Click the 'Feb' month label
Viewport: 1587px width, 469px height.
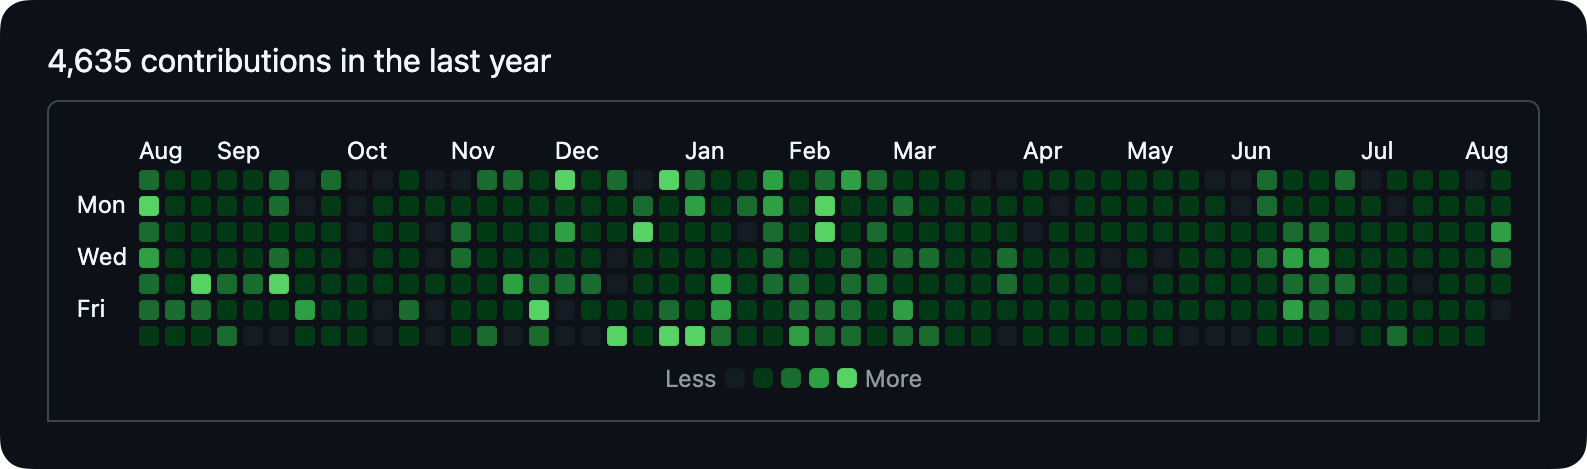(809, 151)
